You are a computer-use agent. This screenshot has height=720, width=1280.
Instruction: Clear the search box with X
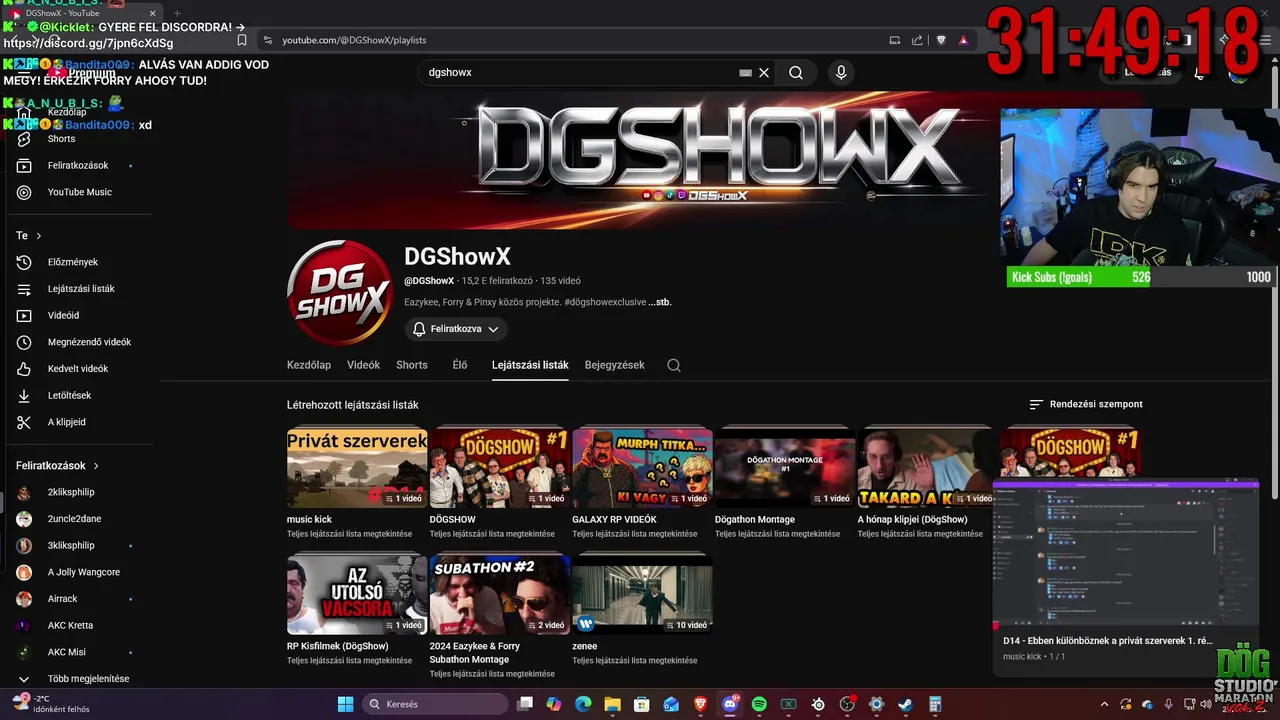(x=764, y=72)
